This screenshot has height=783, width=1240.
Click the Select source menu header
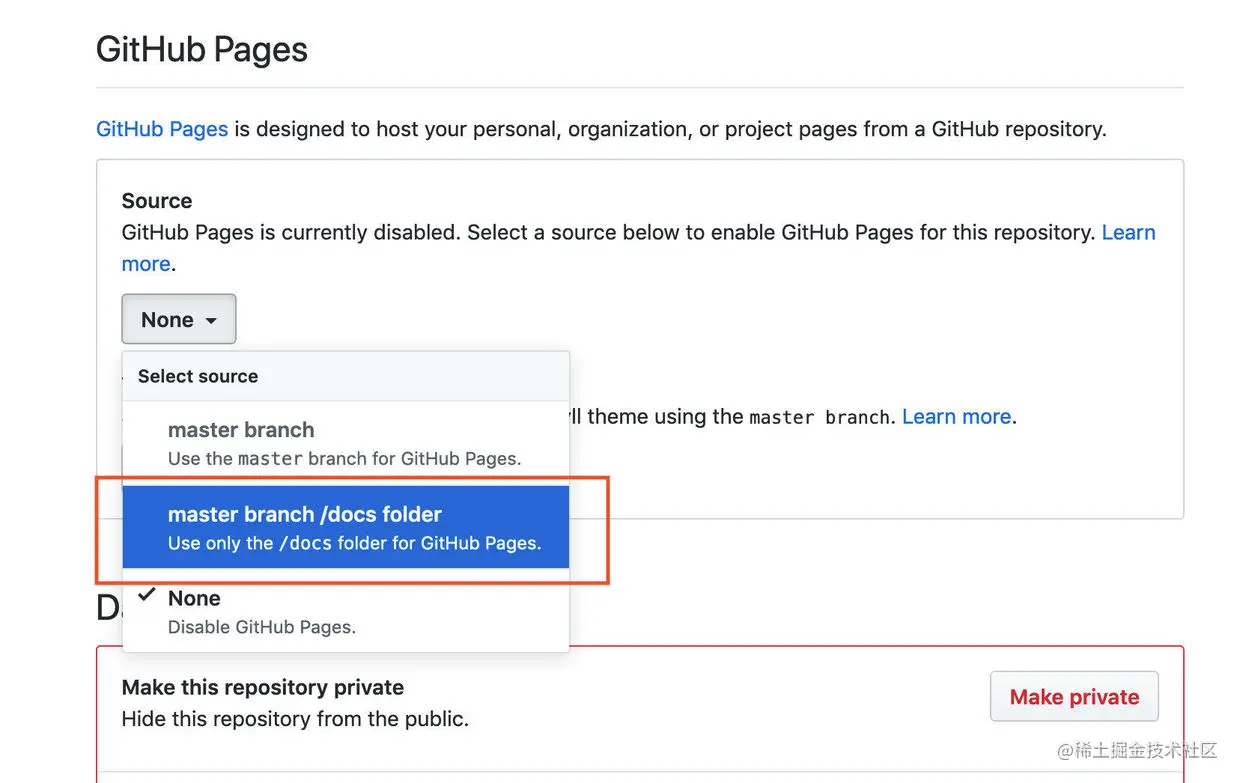(x=346, y=376)
